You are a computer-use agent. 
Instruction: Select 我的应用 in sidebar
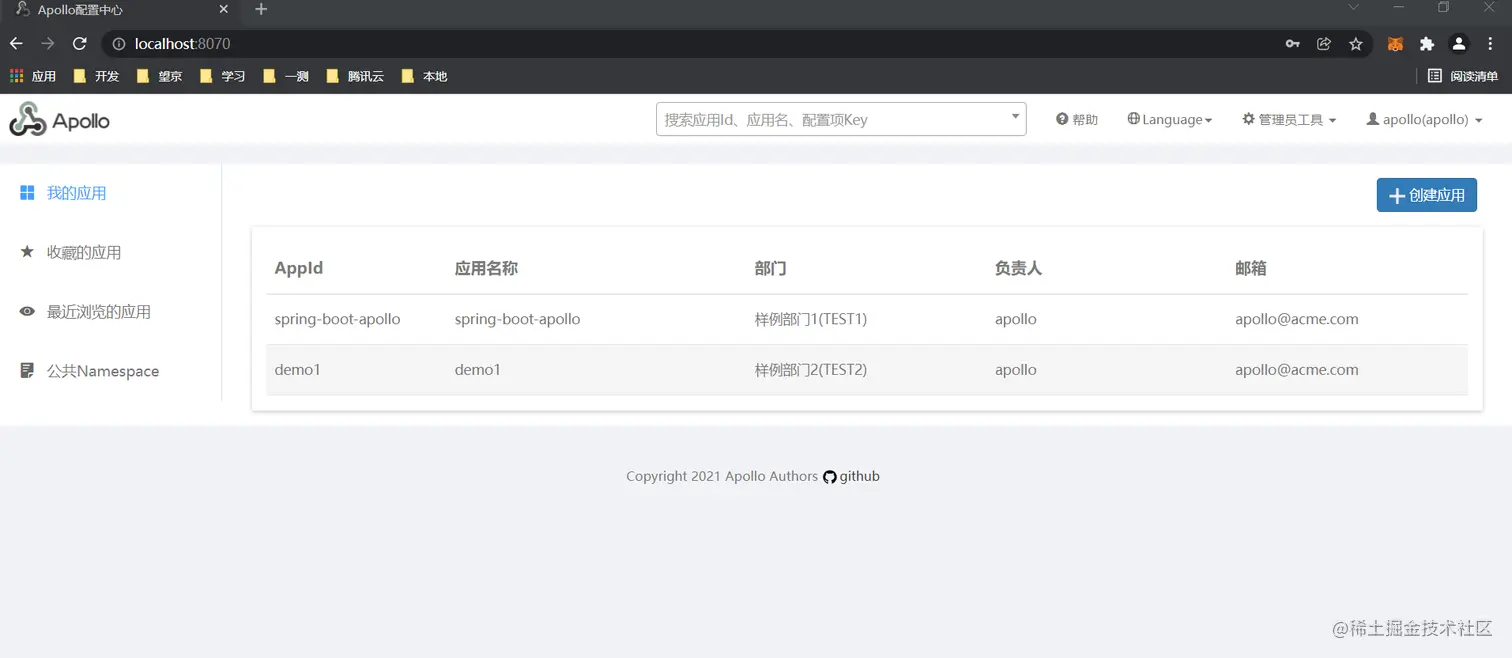point(64,193)
